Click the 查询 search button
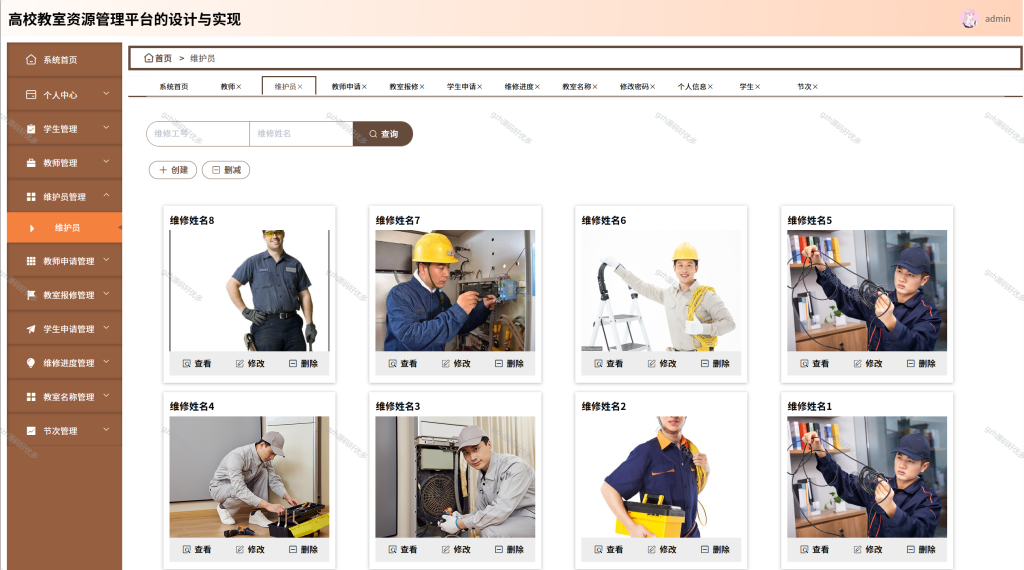This screenshot has width=1024, height=570. [383, 134]
